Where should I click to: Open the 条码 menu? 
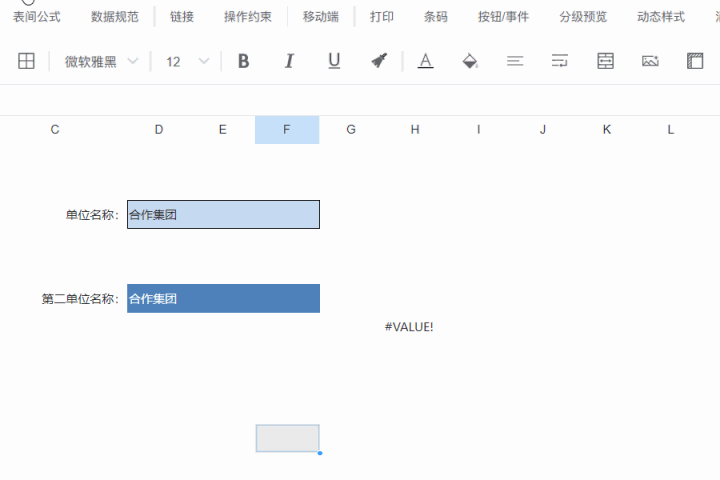tap(435, 17)
